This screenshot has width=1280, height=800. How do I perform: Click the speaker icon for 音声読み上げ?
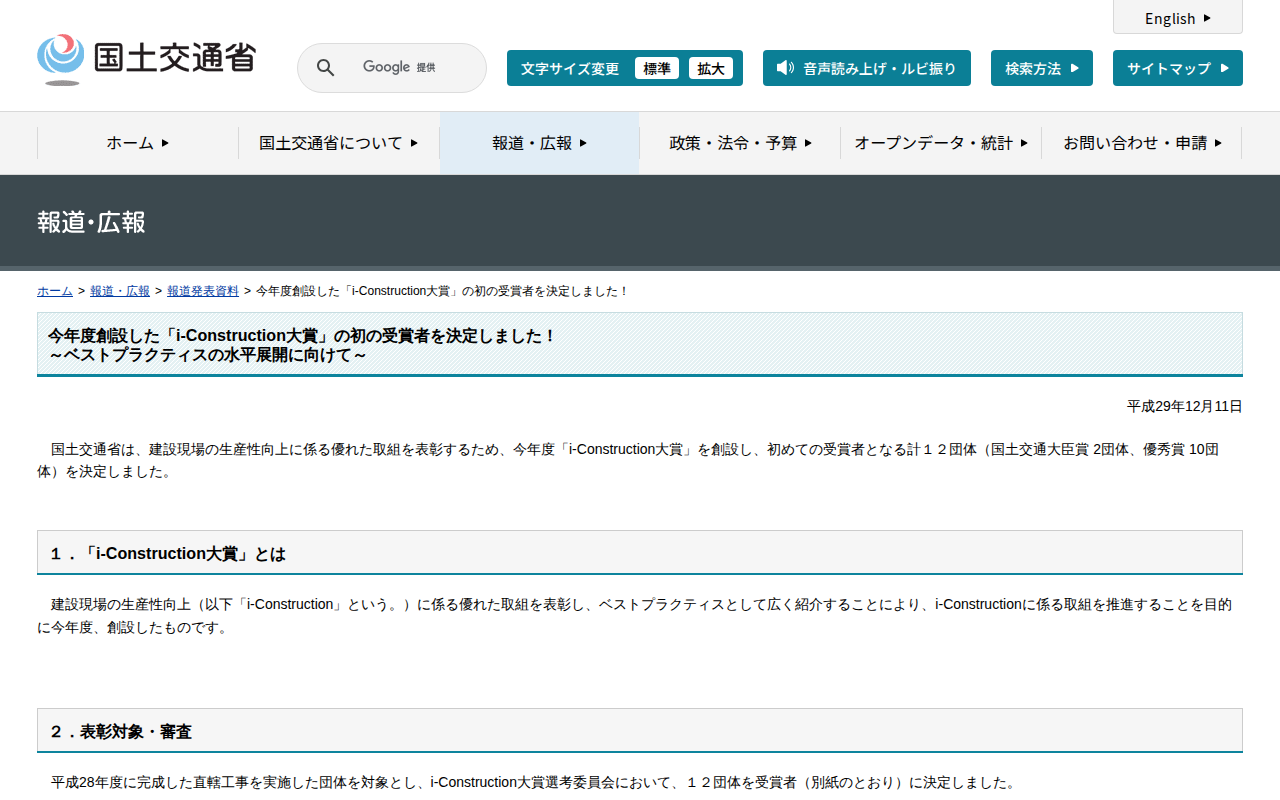click(x=785, y=68)
